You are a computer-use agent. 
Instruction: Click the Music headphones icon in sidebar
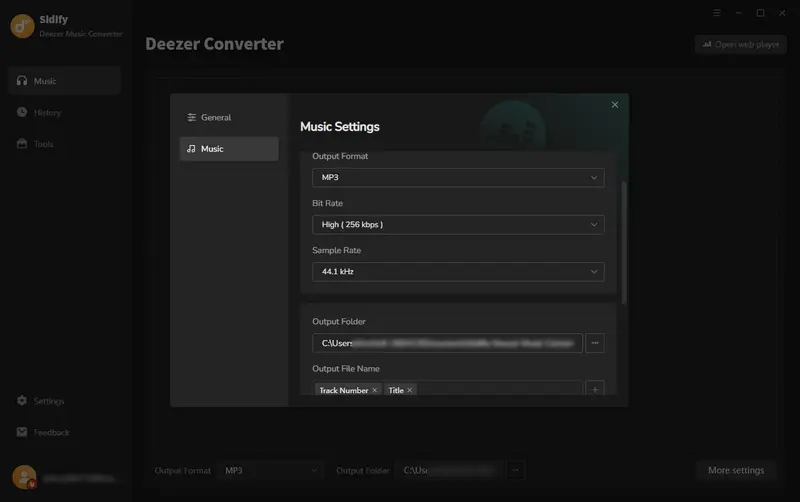[x=22, y=81]
